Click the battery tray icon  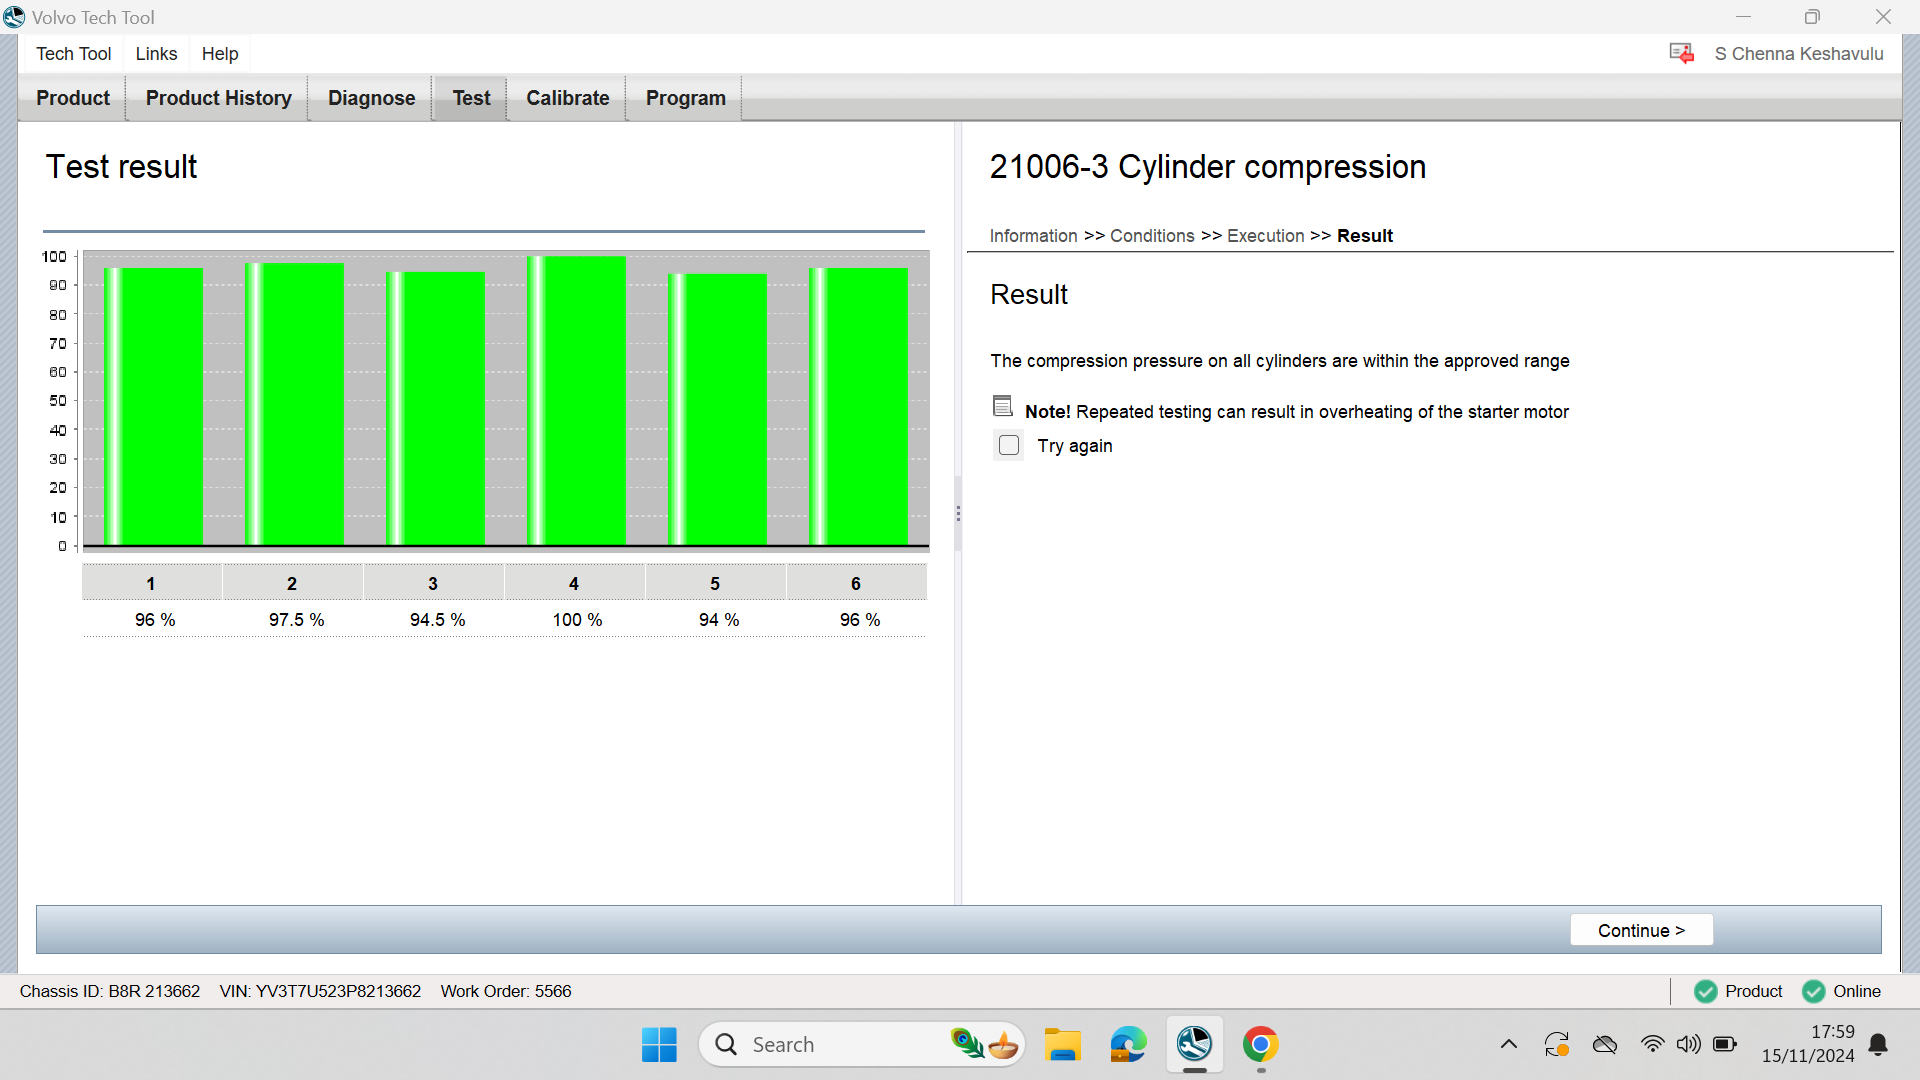click(x=1725, y=1045)
